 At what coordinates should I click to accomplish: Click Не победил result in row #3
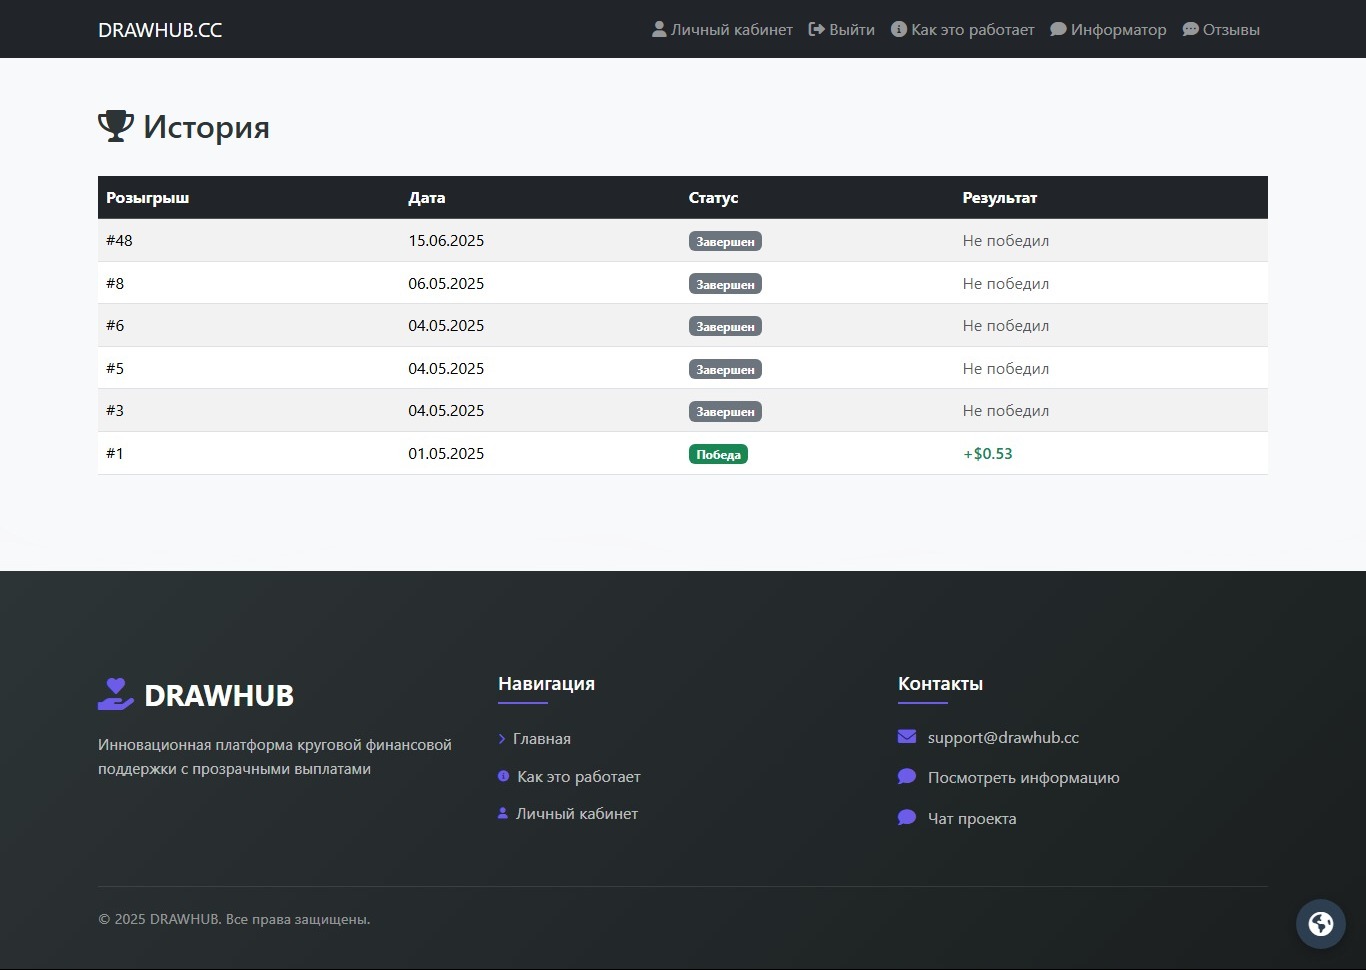(x=1006, y=410)
